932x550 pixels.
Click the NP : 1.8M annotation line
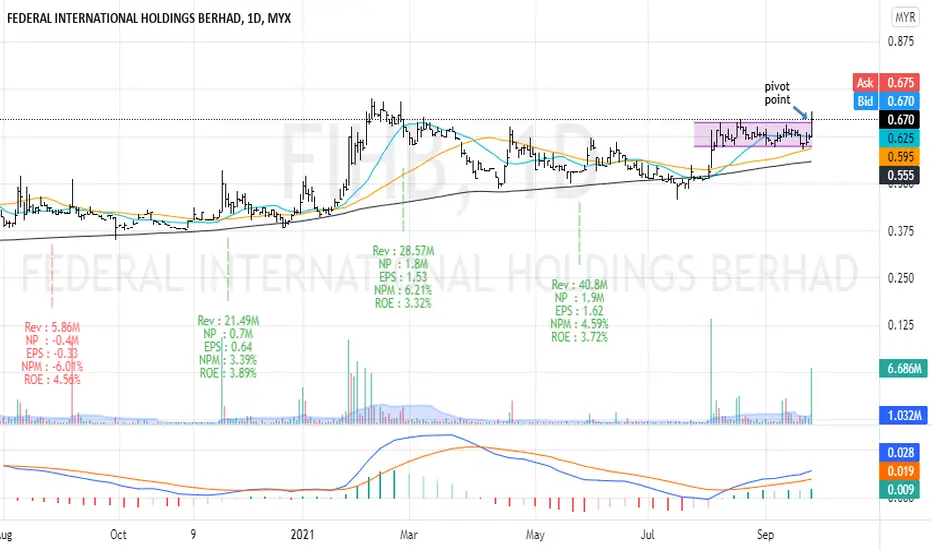(403, 264)
